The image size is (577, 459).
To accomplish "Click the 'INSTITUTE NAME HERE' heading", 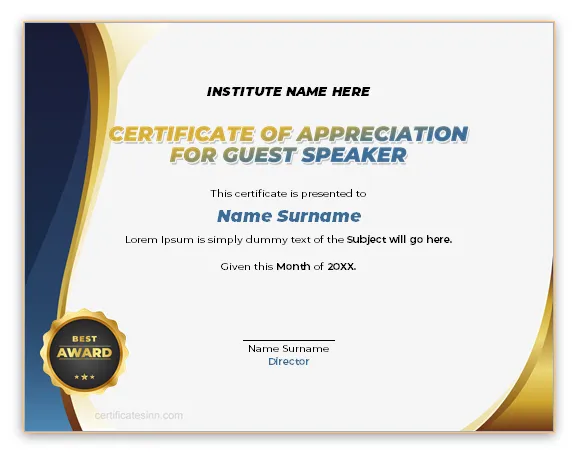I will pyautogui.click(x=288, y=92).
